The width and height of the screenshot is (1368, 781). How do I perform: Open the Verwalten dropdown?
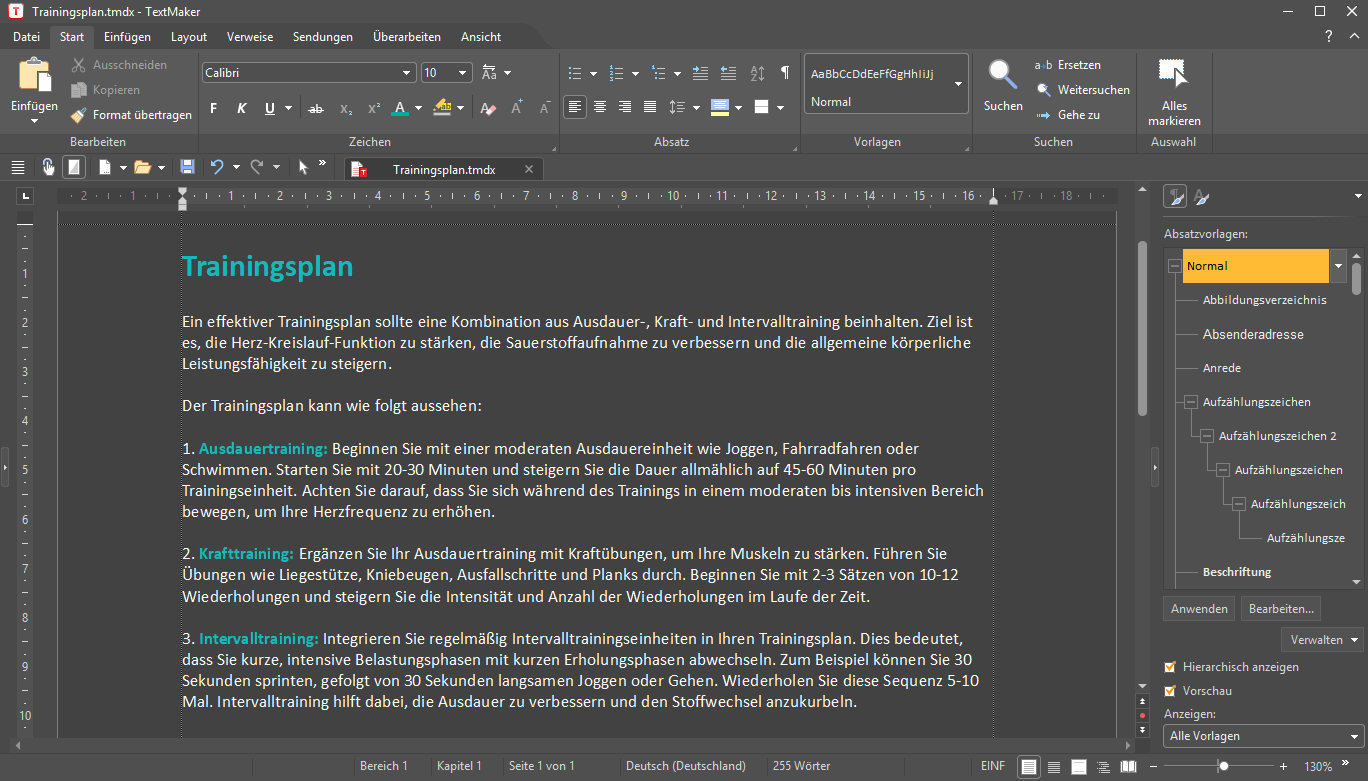(1322, 639)
